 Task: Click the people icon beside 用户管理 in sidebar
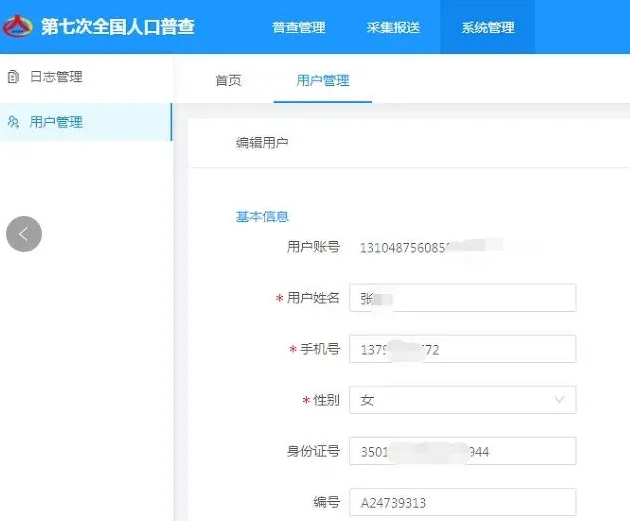pos(13,122)
